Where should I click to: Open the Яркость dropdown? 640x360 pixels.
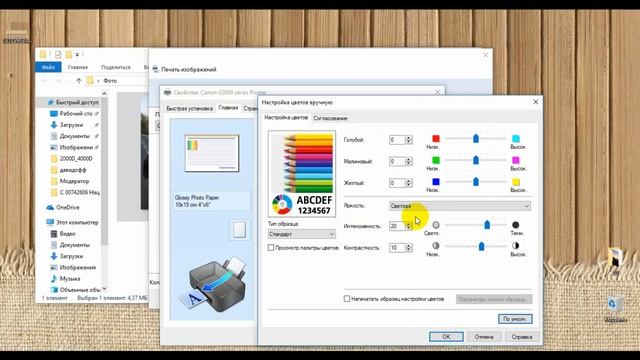point(460,206)
